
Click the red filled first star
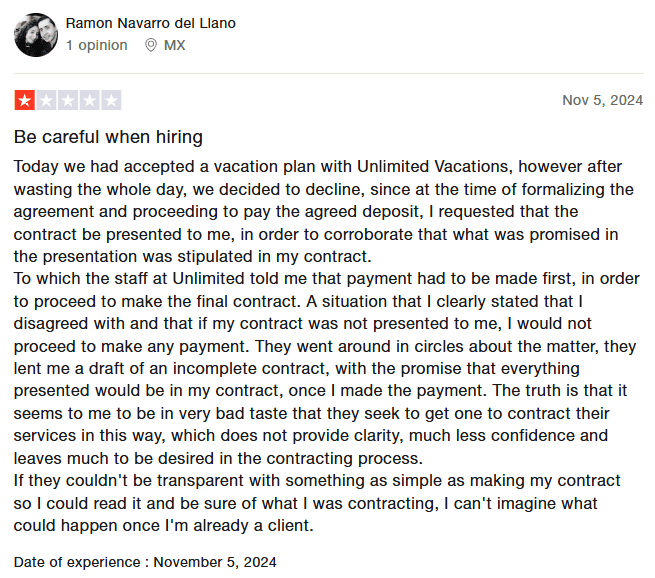click(24, 100)
